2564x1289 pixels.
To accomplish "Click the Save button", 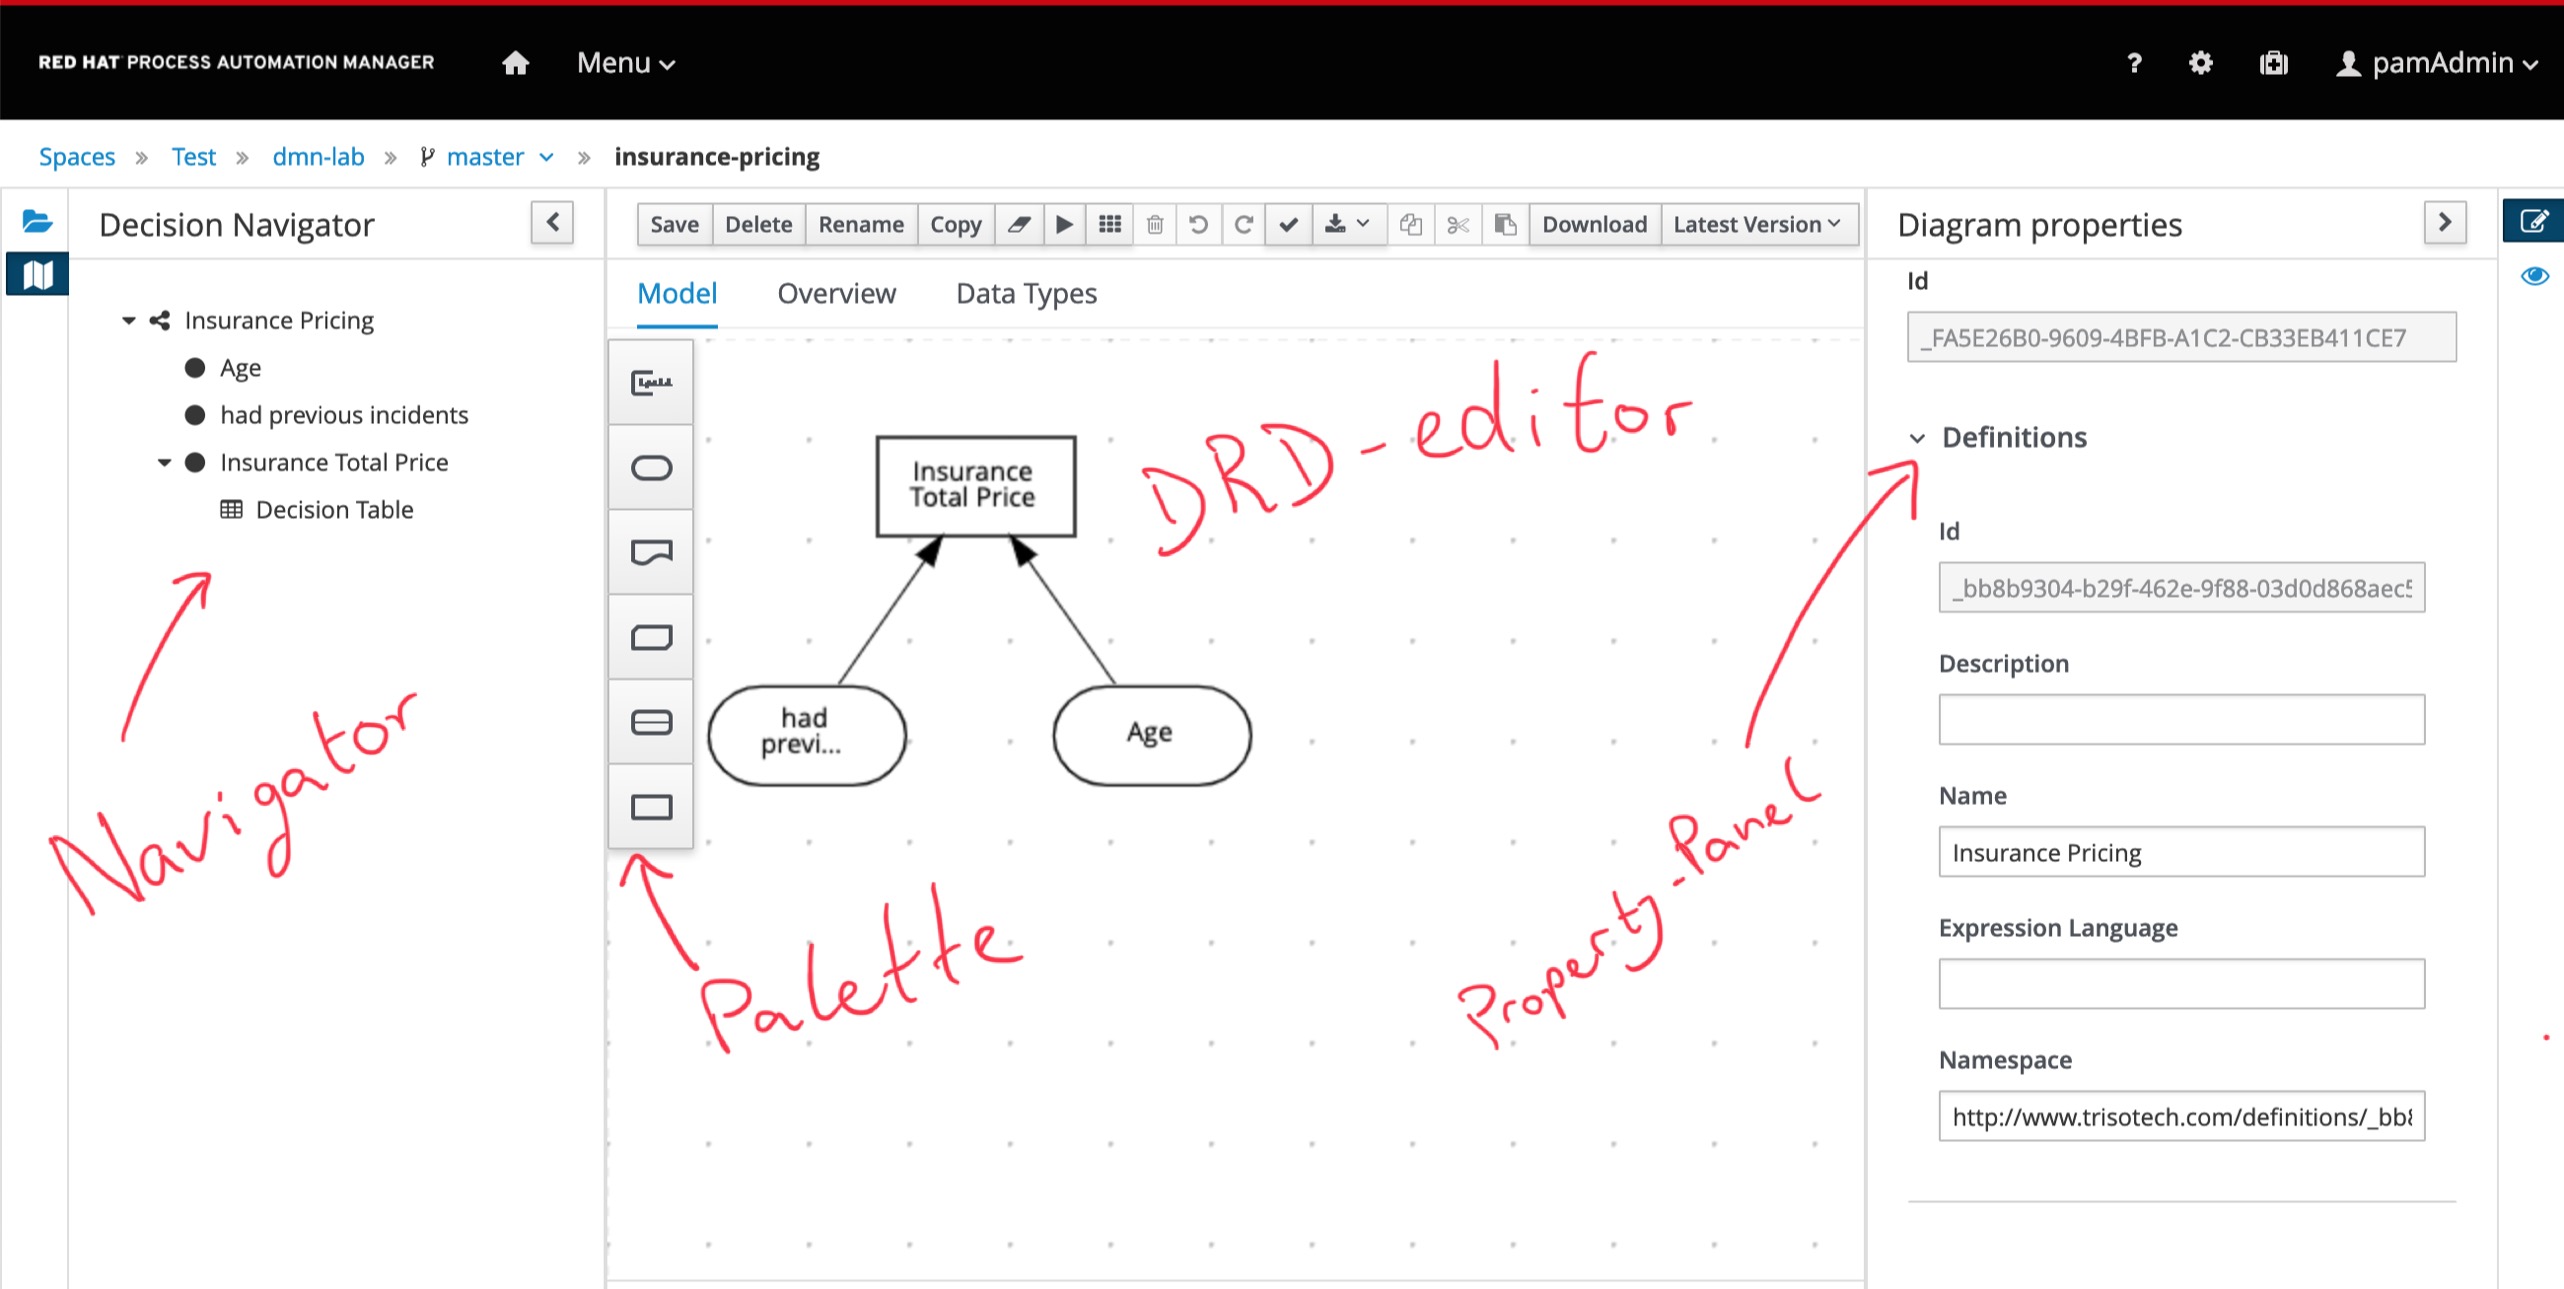I will (674, 224).
